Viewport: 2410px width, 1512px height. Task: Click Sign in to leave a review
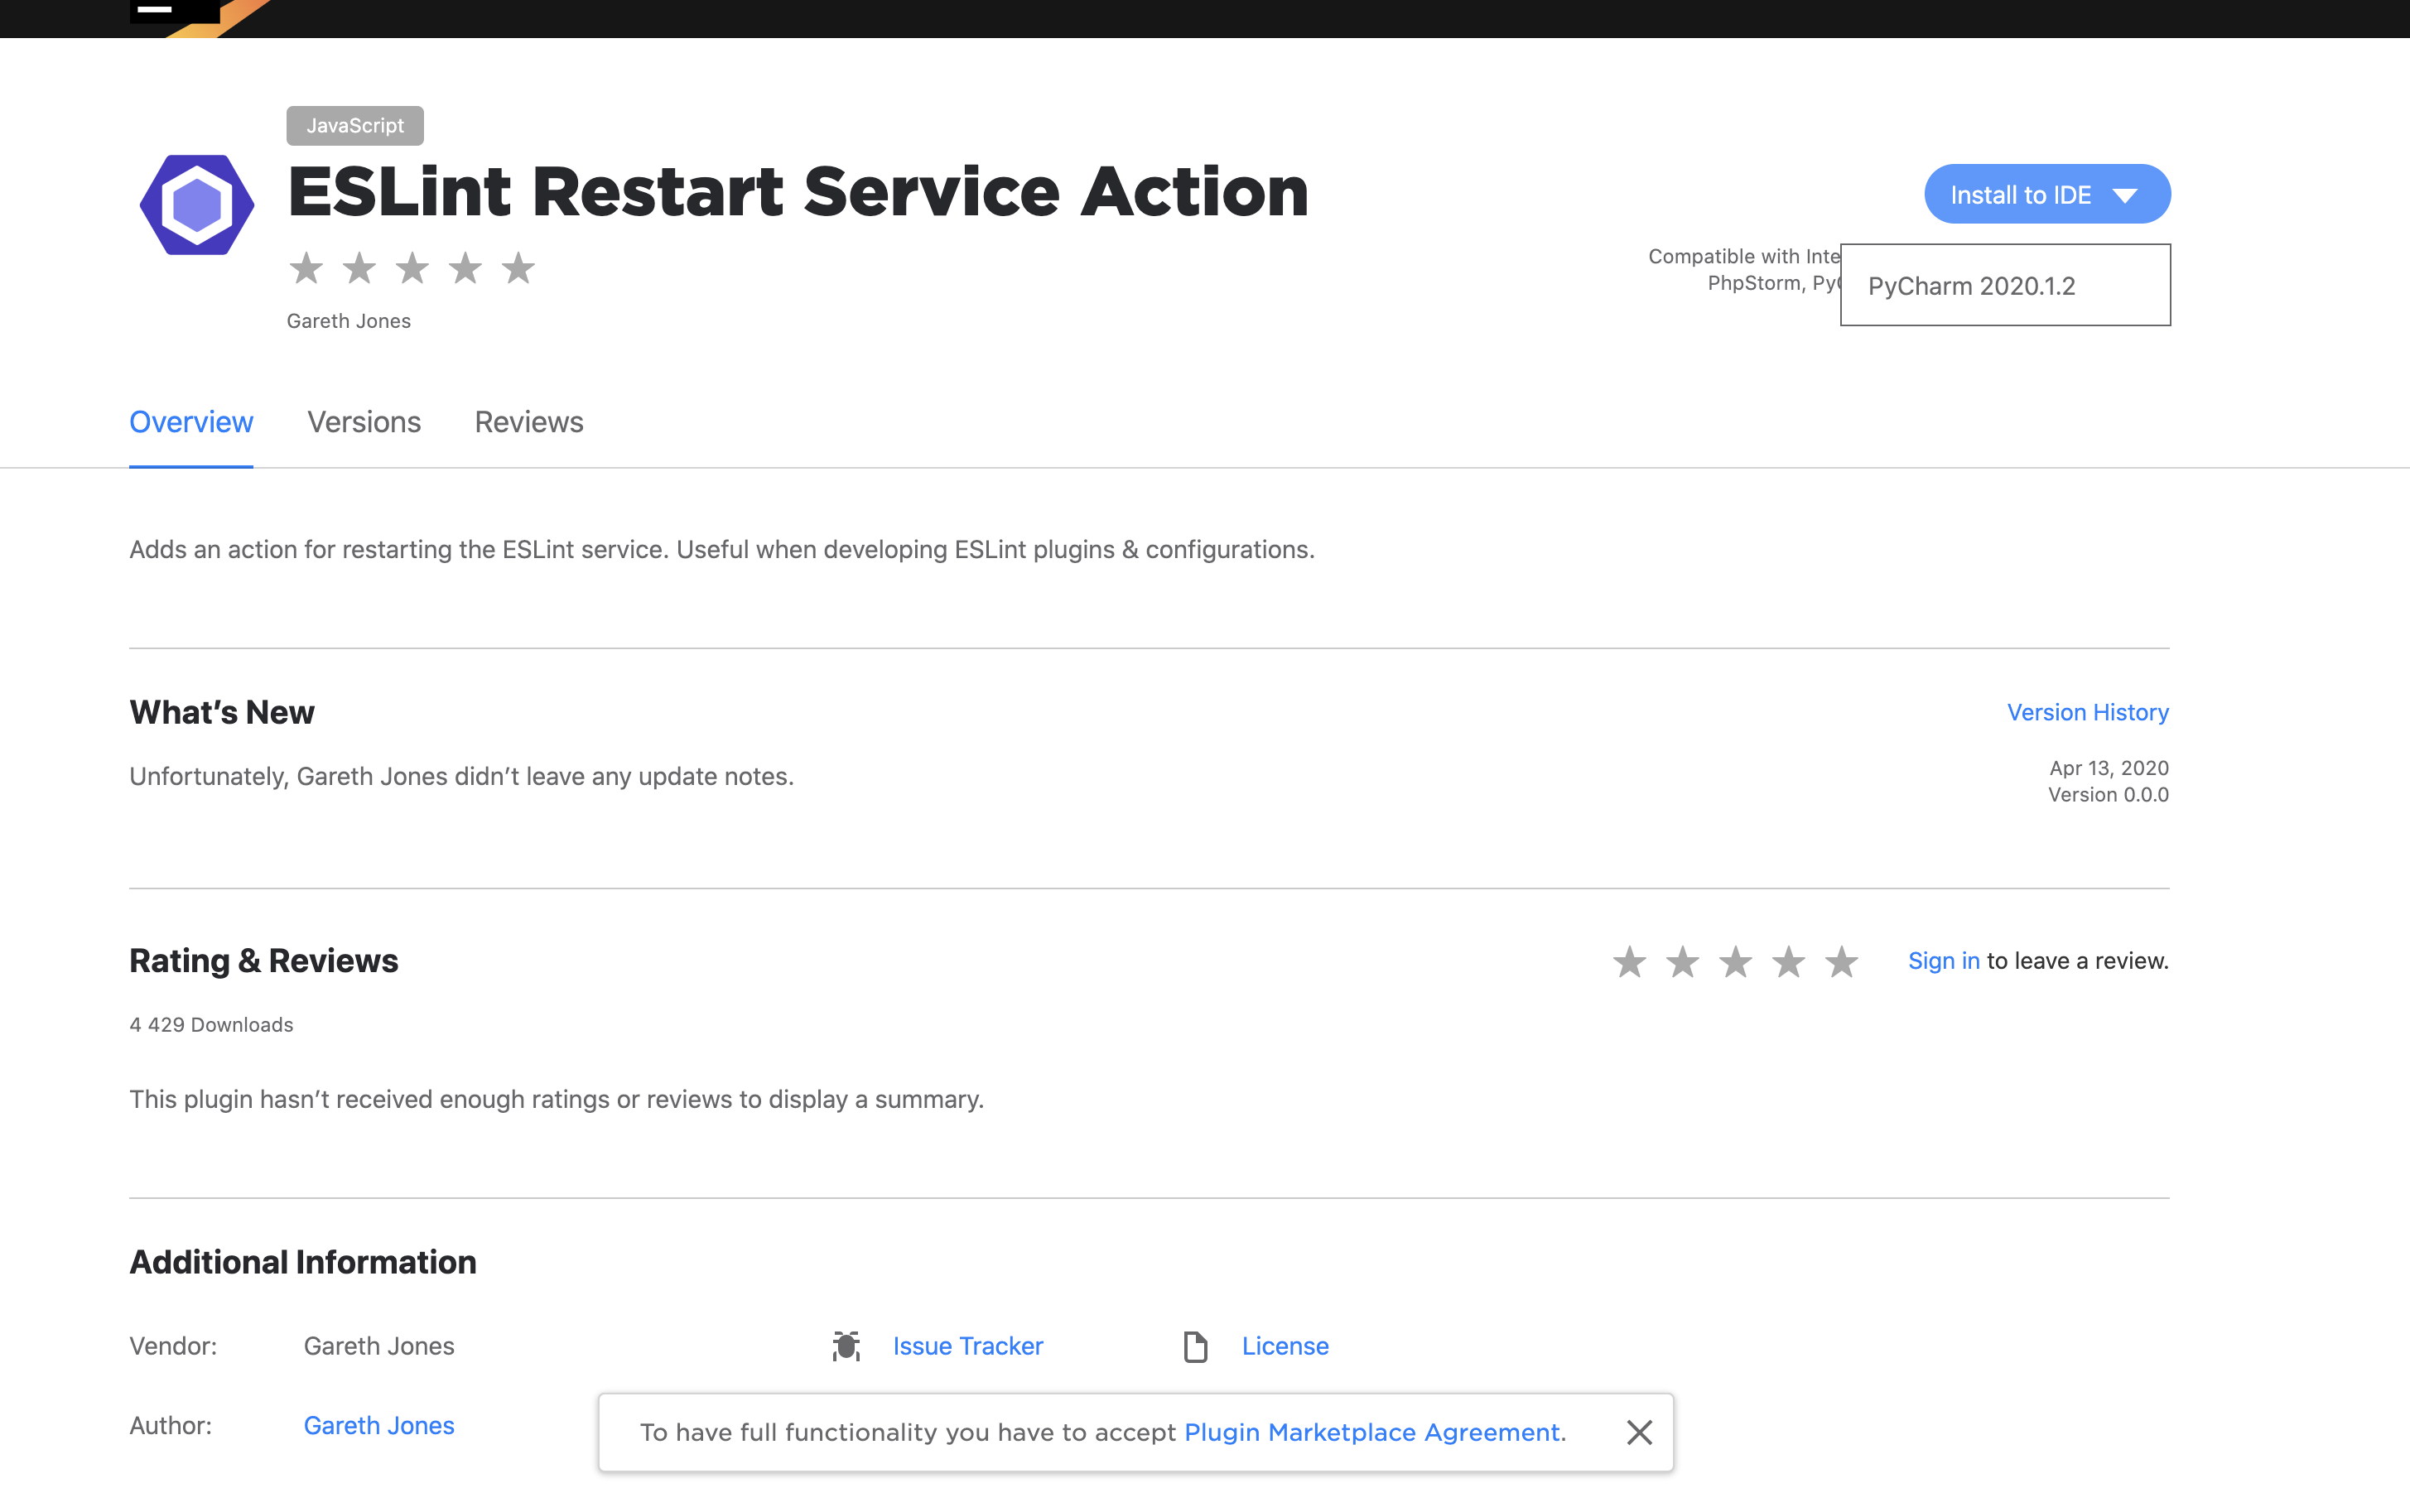tap(1943, 961)
